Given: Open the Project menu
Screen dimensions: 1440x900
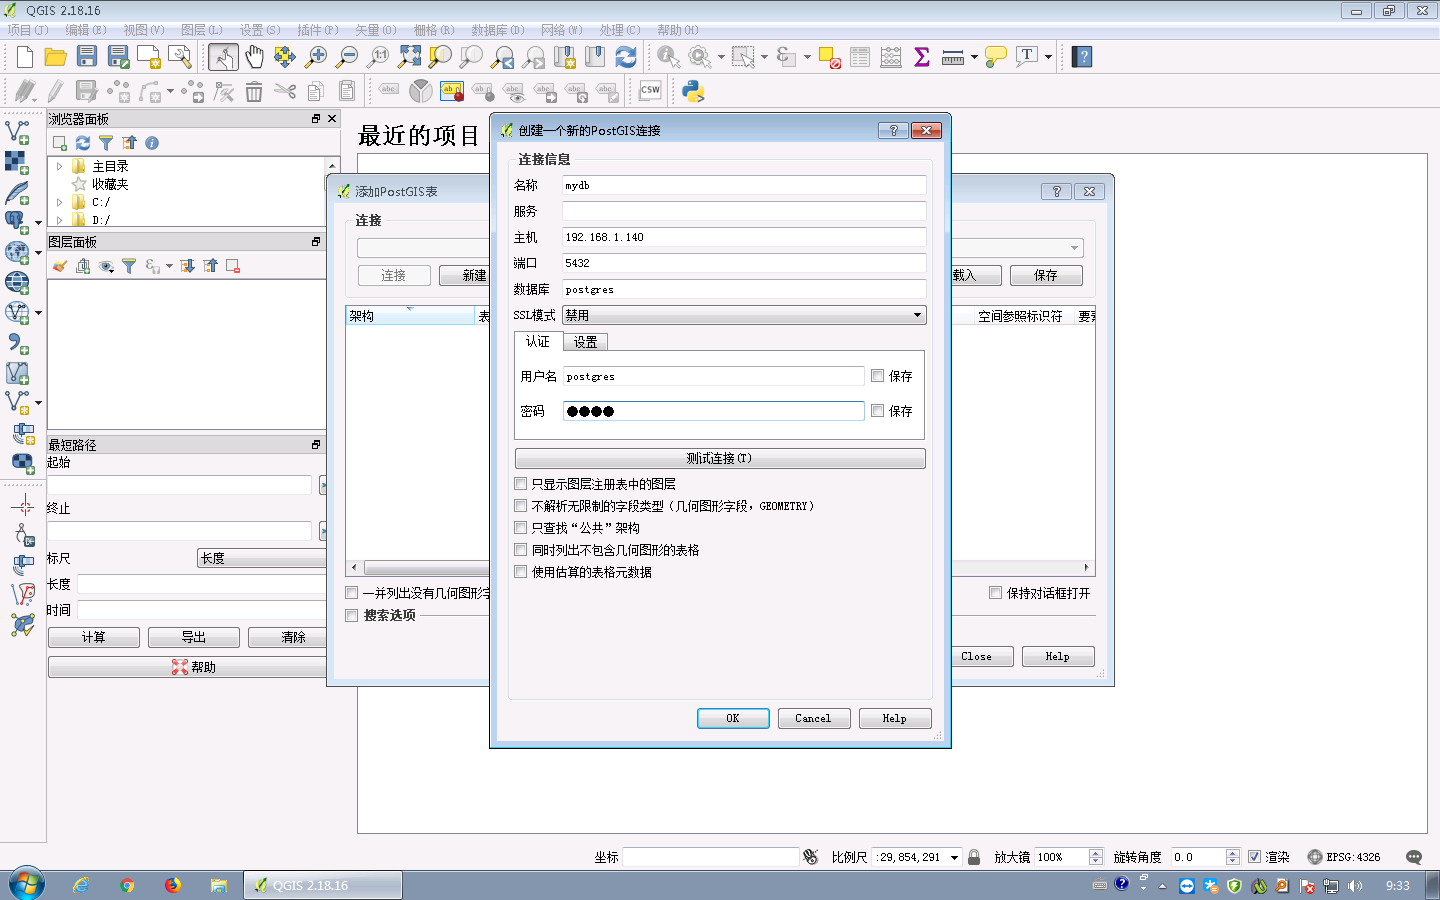Looking at the screenshot, I should pyautogui.click(x=28, y=30).
